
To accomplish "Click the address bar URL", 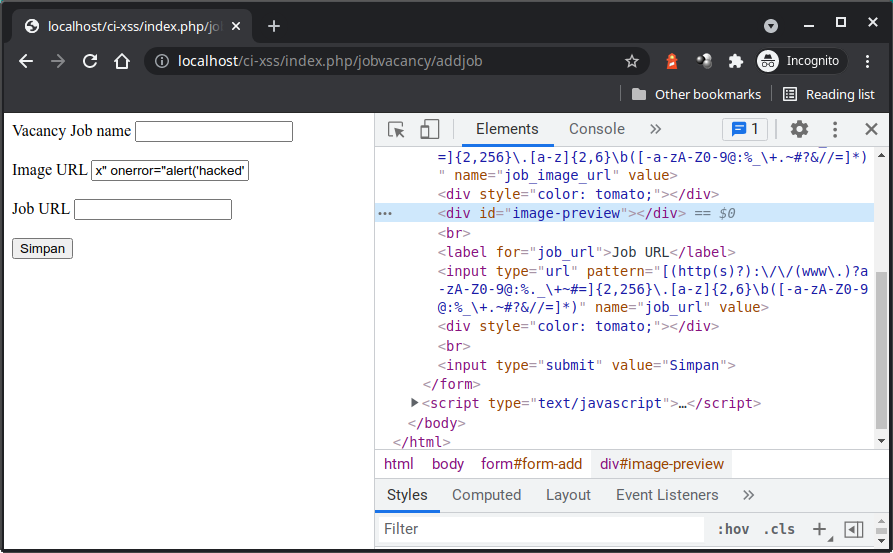I will click(330, 61).
